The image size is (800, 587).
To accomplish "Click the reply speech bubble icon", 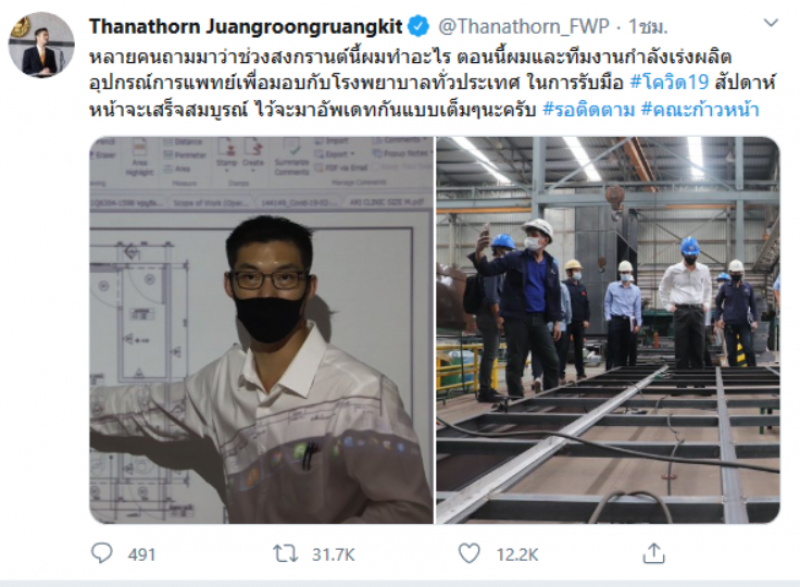I will pos(101,553).
